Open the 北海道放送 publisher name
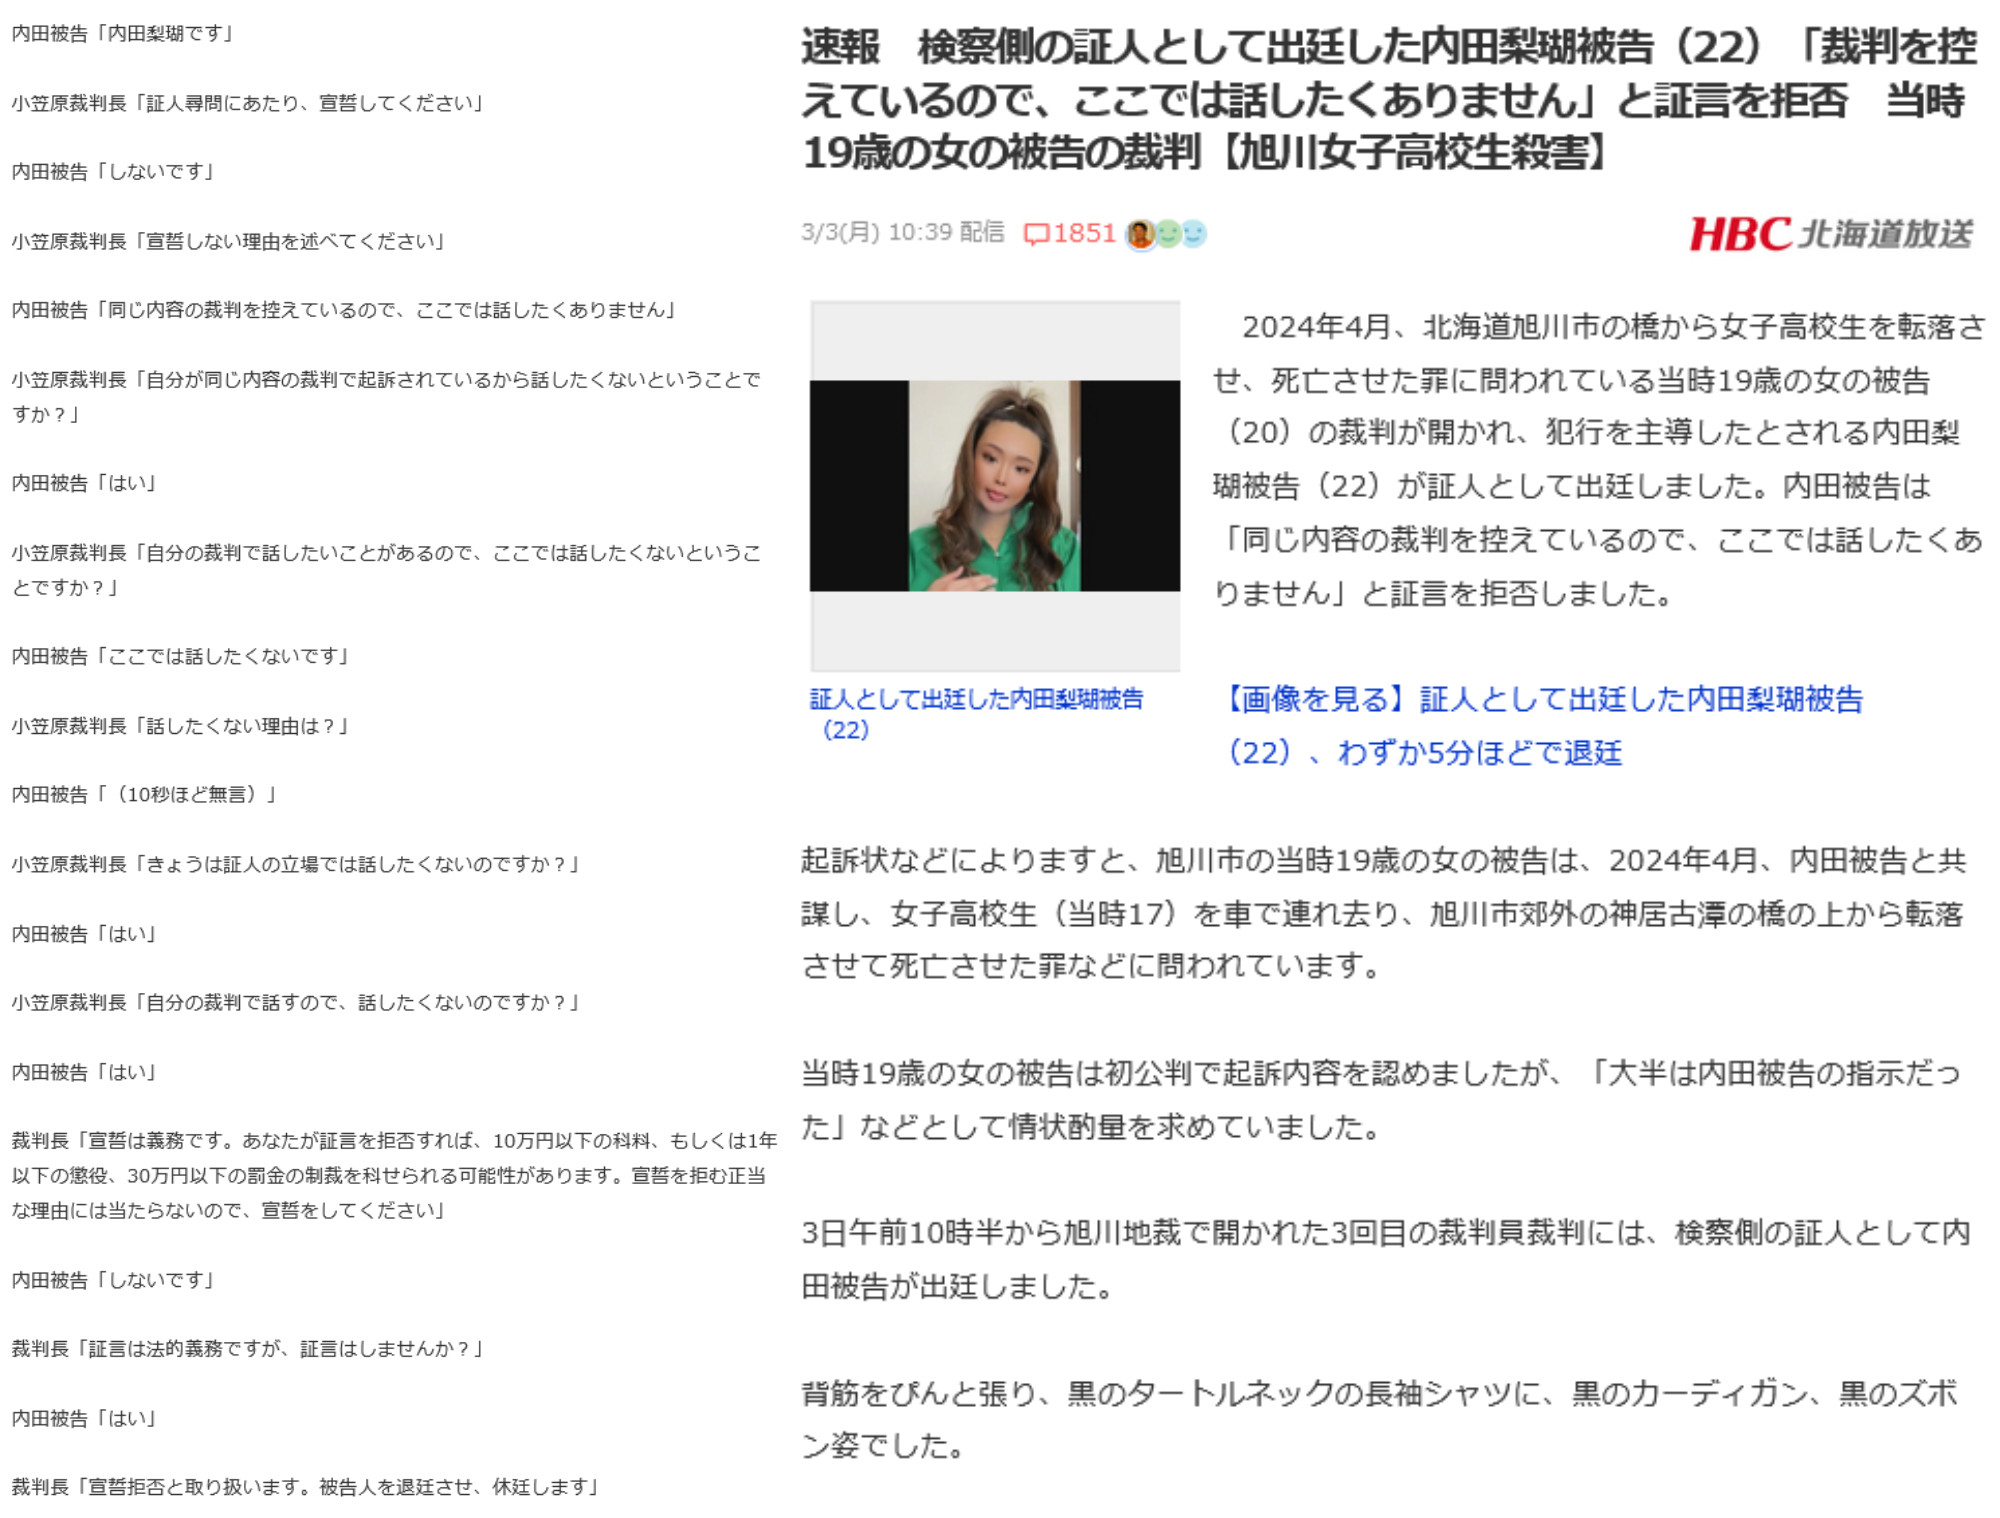Screen dimensions: 2000x1518 [x=1885, y=234]
